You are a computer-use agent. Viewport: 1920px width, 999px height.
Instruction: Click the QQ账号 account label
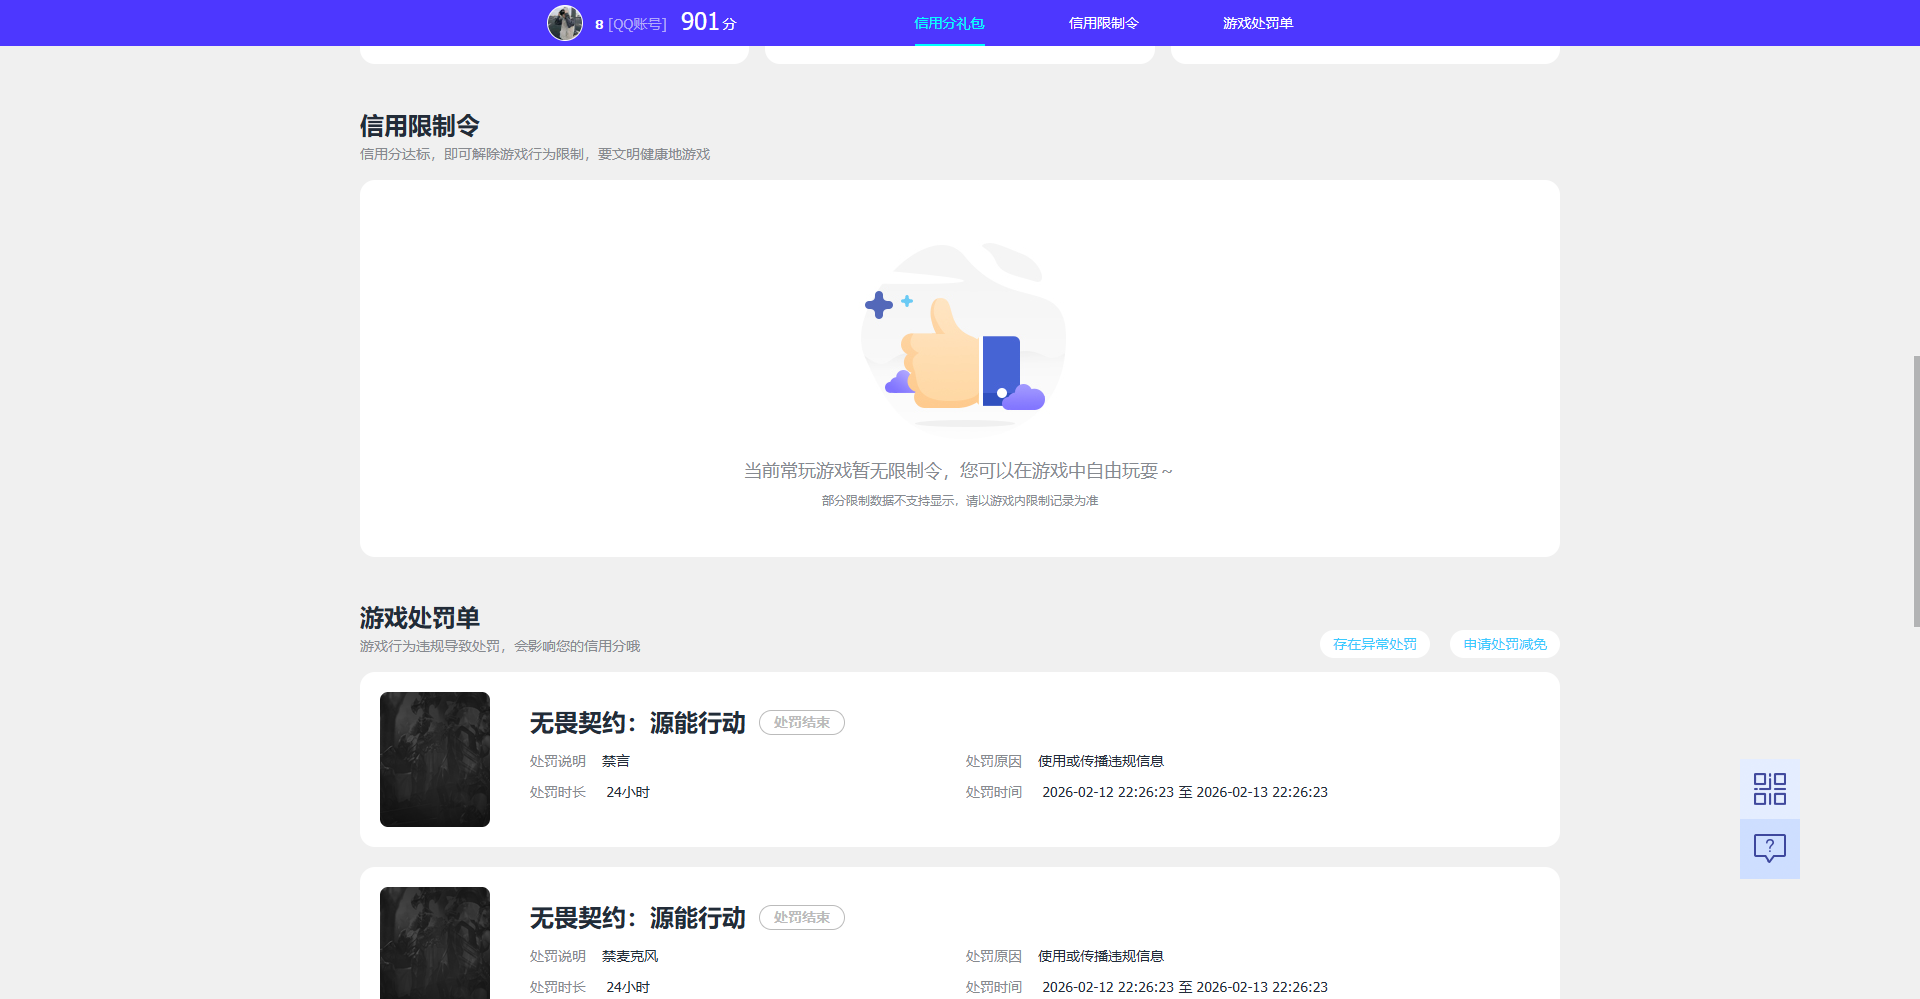point(638,22)
